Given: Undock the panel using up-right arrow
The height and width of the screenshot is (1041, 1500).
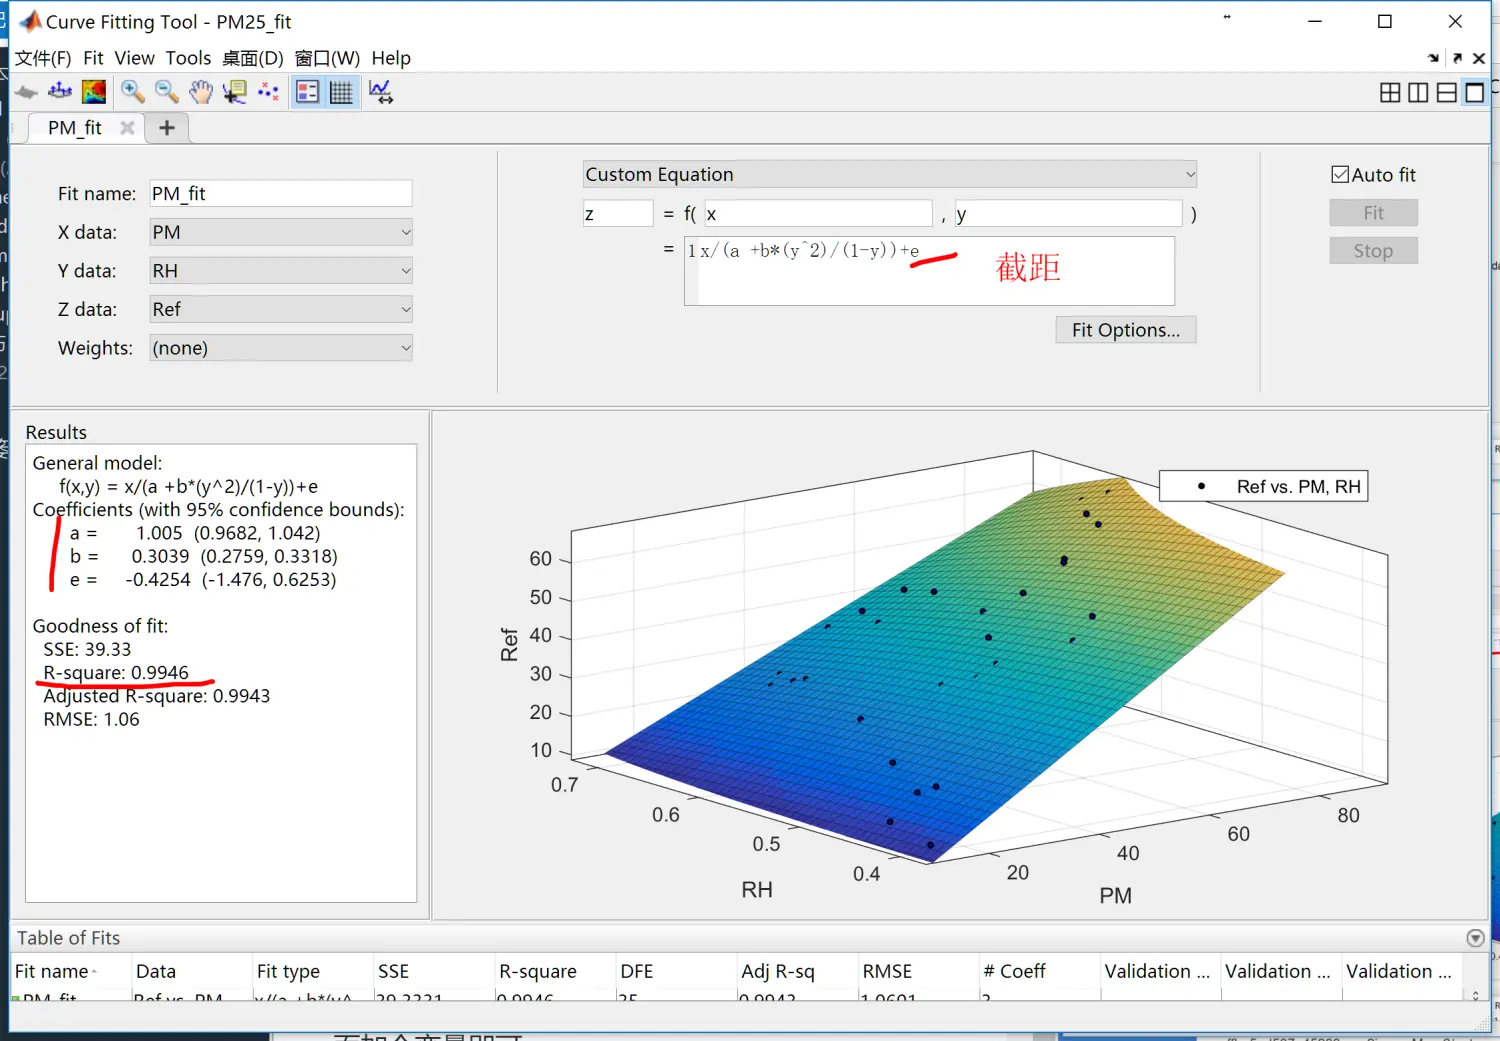Looking at the screenshot, I should coord(1457,58).
